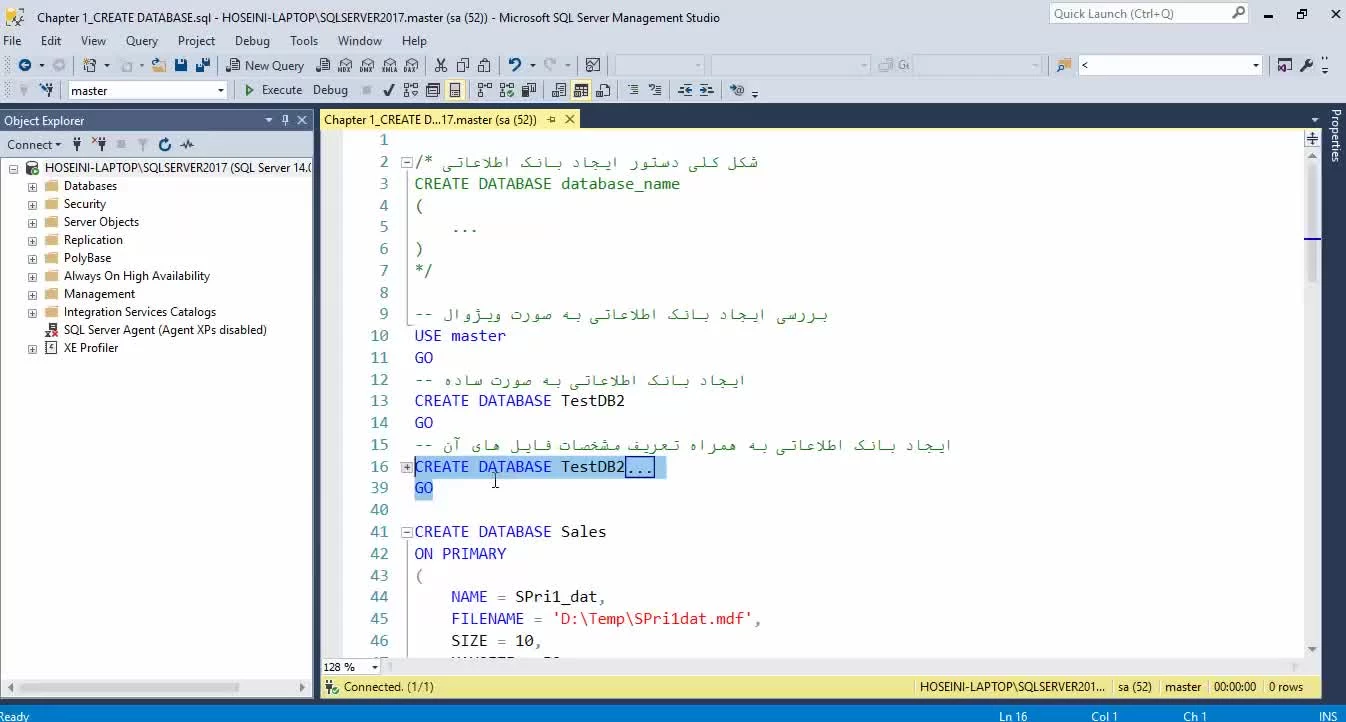Viewport: 1346px width, 722px height.
Task: Click the Uncomment selected lines icon
Action: [x=655, y=90]
